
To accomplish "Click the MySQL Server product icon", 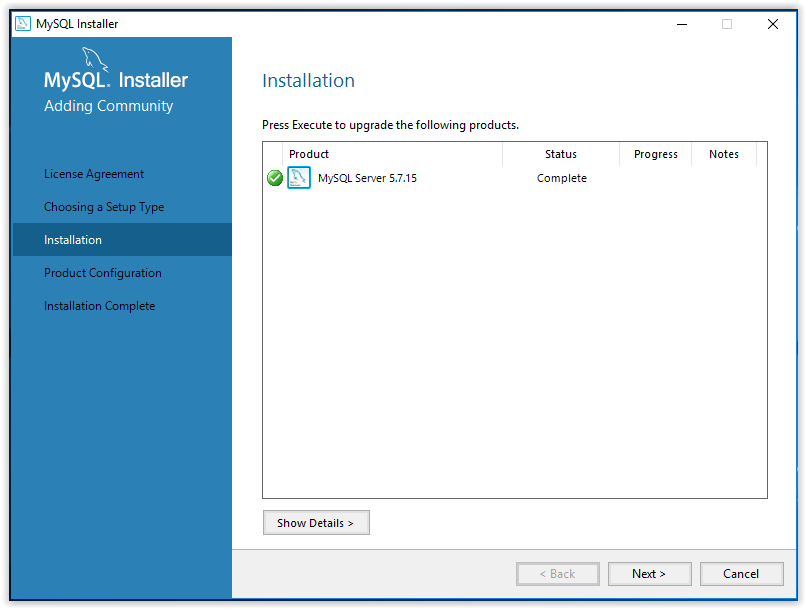I will (299, 178).
